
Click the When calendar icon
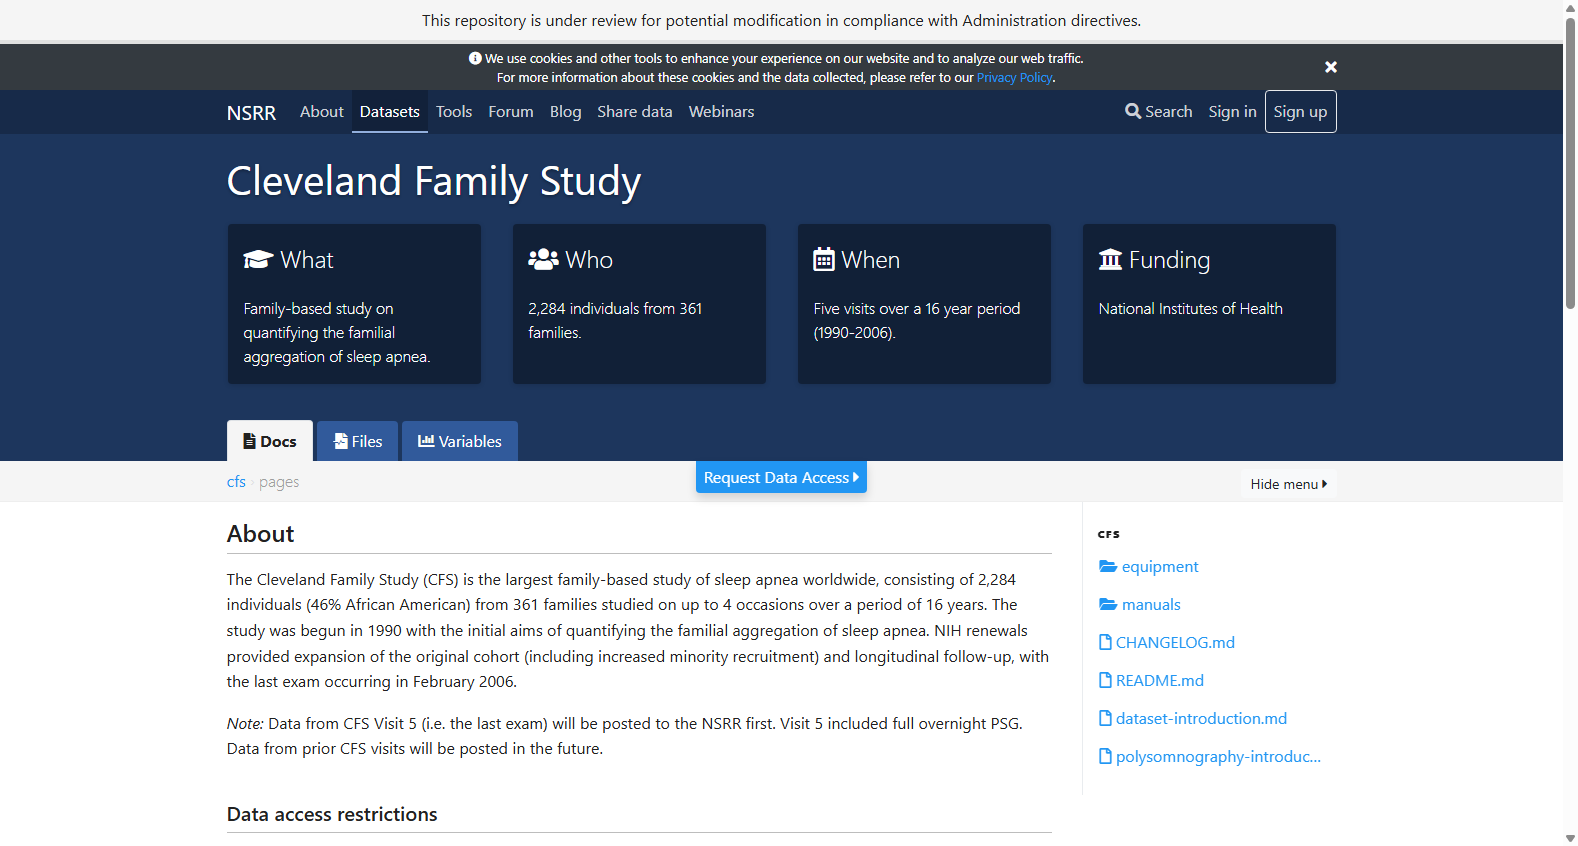click(x=824, y=260)
